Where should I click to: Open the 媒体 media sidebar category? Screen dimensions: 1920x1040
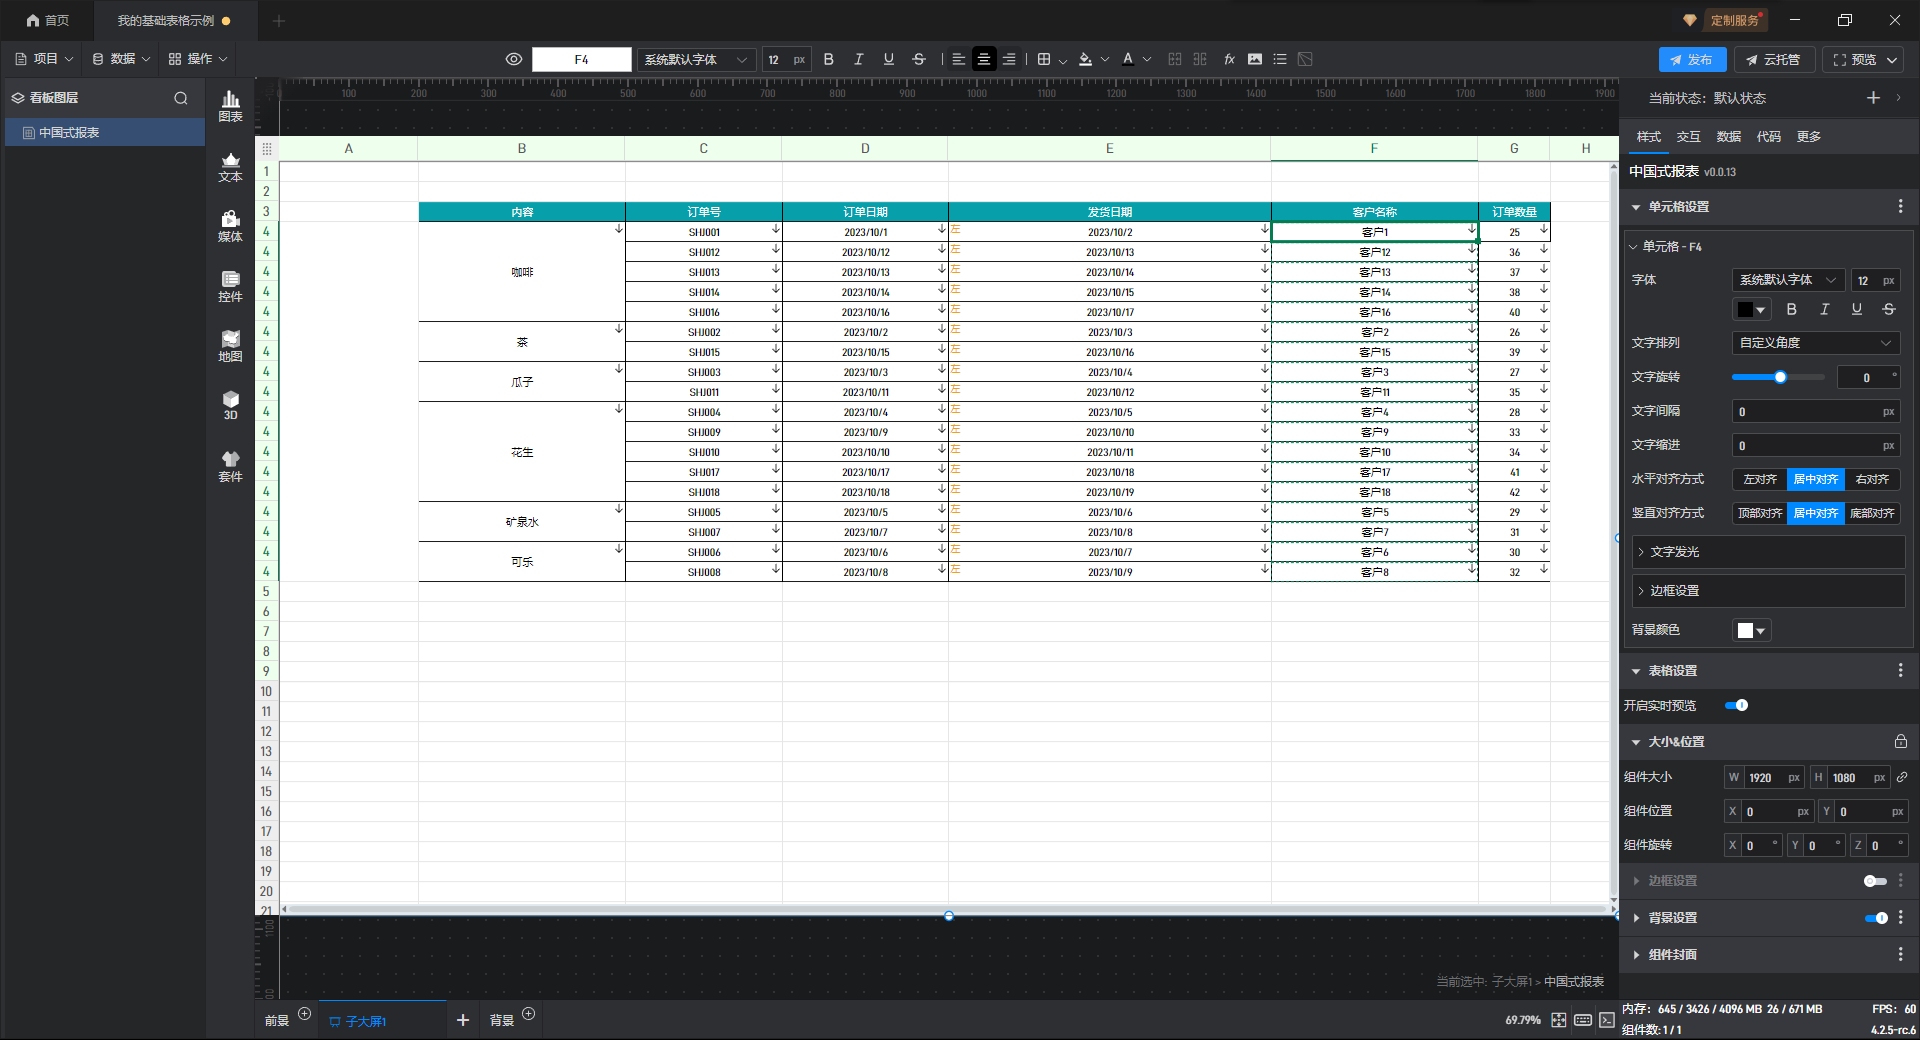point(231,227)
